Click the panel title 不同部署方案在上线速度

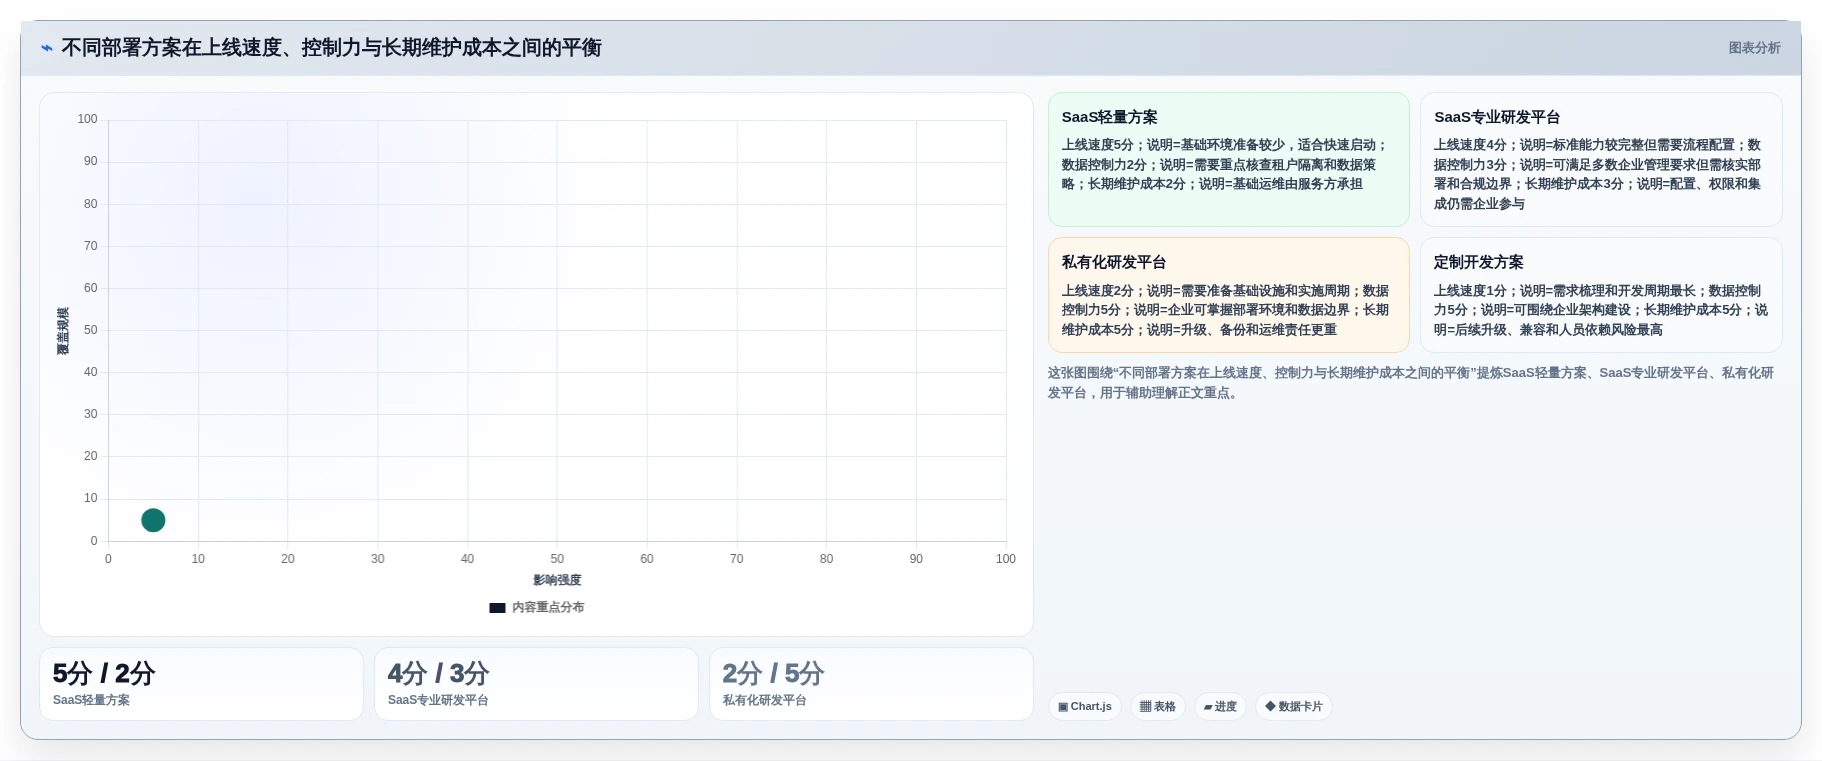pos(331,48)
